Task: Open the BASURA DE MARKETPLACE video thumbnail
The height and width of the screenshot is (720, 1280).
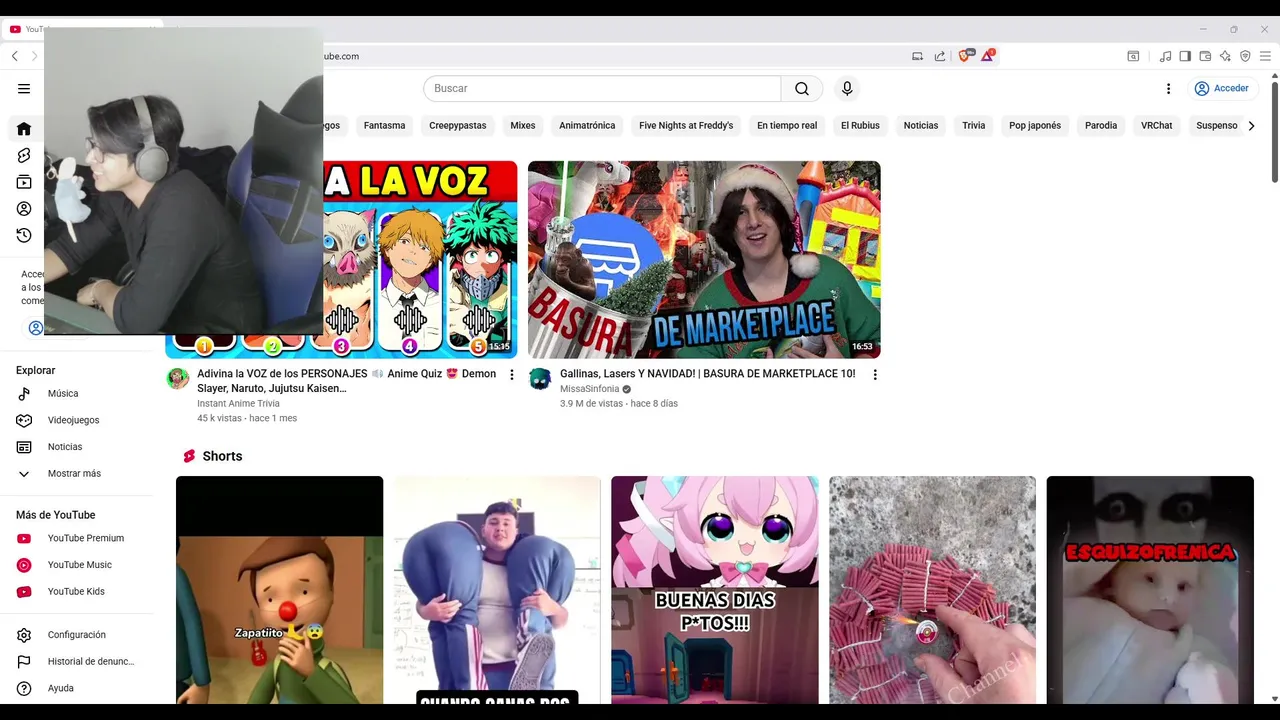Action: [x=704, y=260]
